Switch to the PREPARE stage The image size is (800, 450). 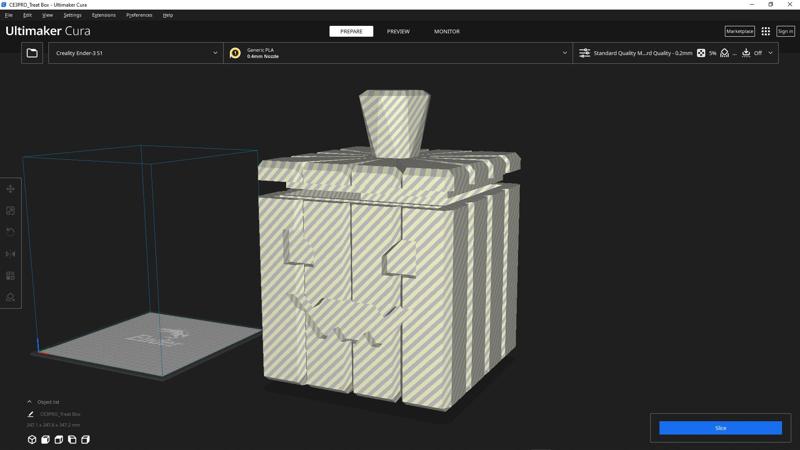click(x=351, y=32)
